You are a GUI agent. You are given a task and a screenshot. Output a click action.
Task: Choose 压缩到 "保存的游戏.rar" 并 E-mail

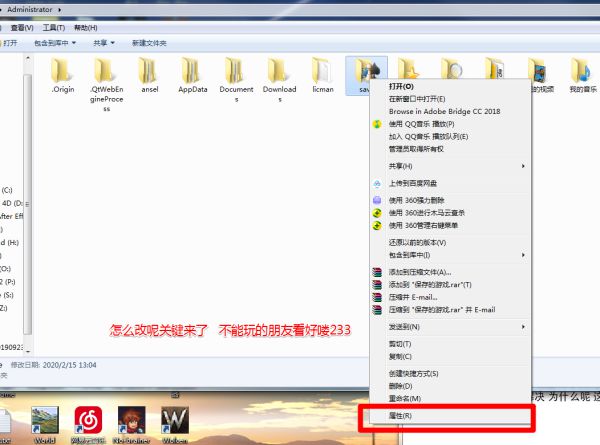[x=442, y=310]
